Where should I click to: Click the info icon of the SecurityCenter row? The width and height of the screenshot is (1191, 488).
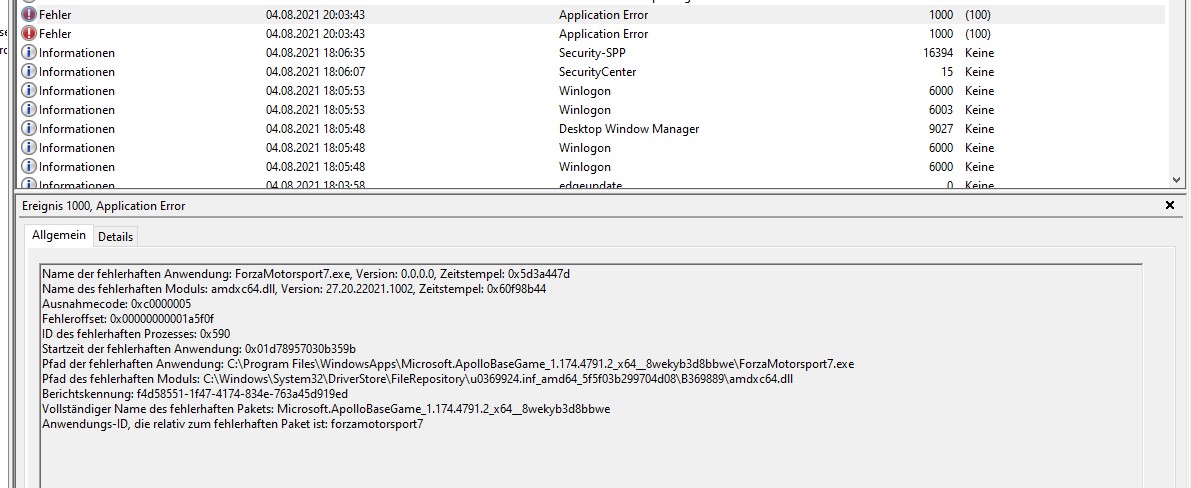click(x=28, y=71)
